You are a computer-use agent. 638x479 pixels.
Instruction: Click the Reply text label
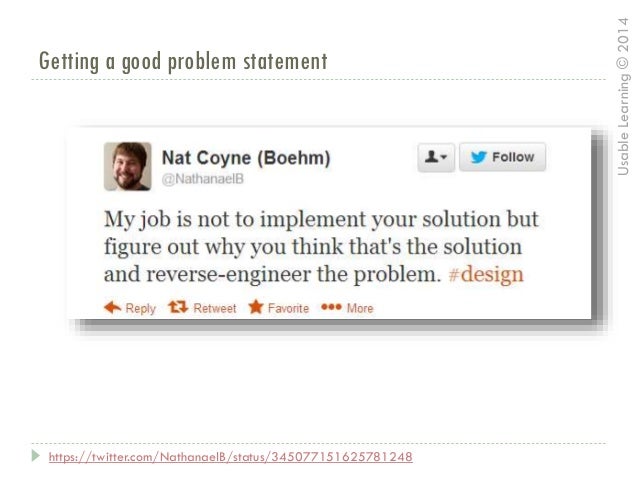140,308
